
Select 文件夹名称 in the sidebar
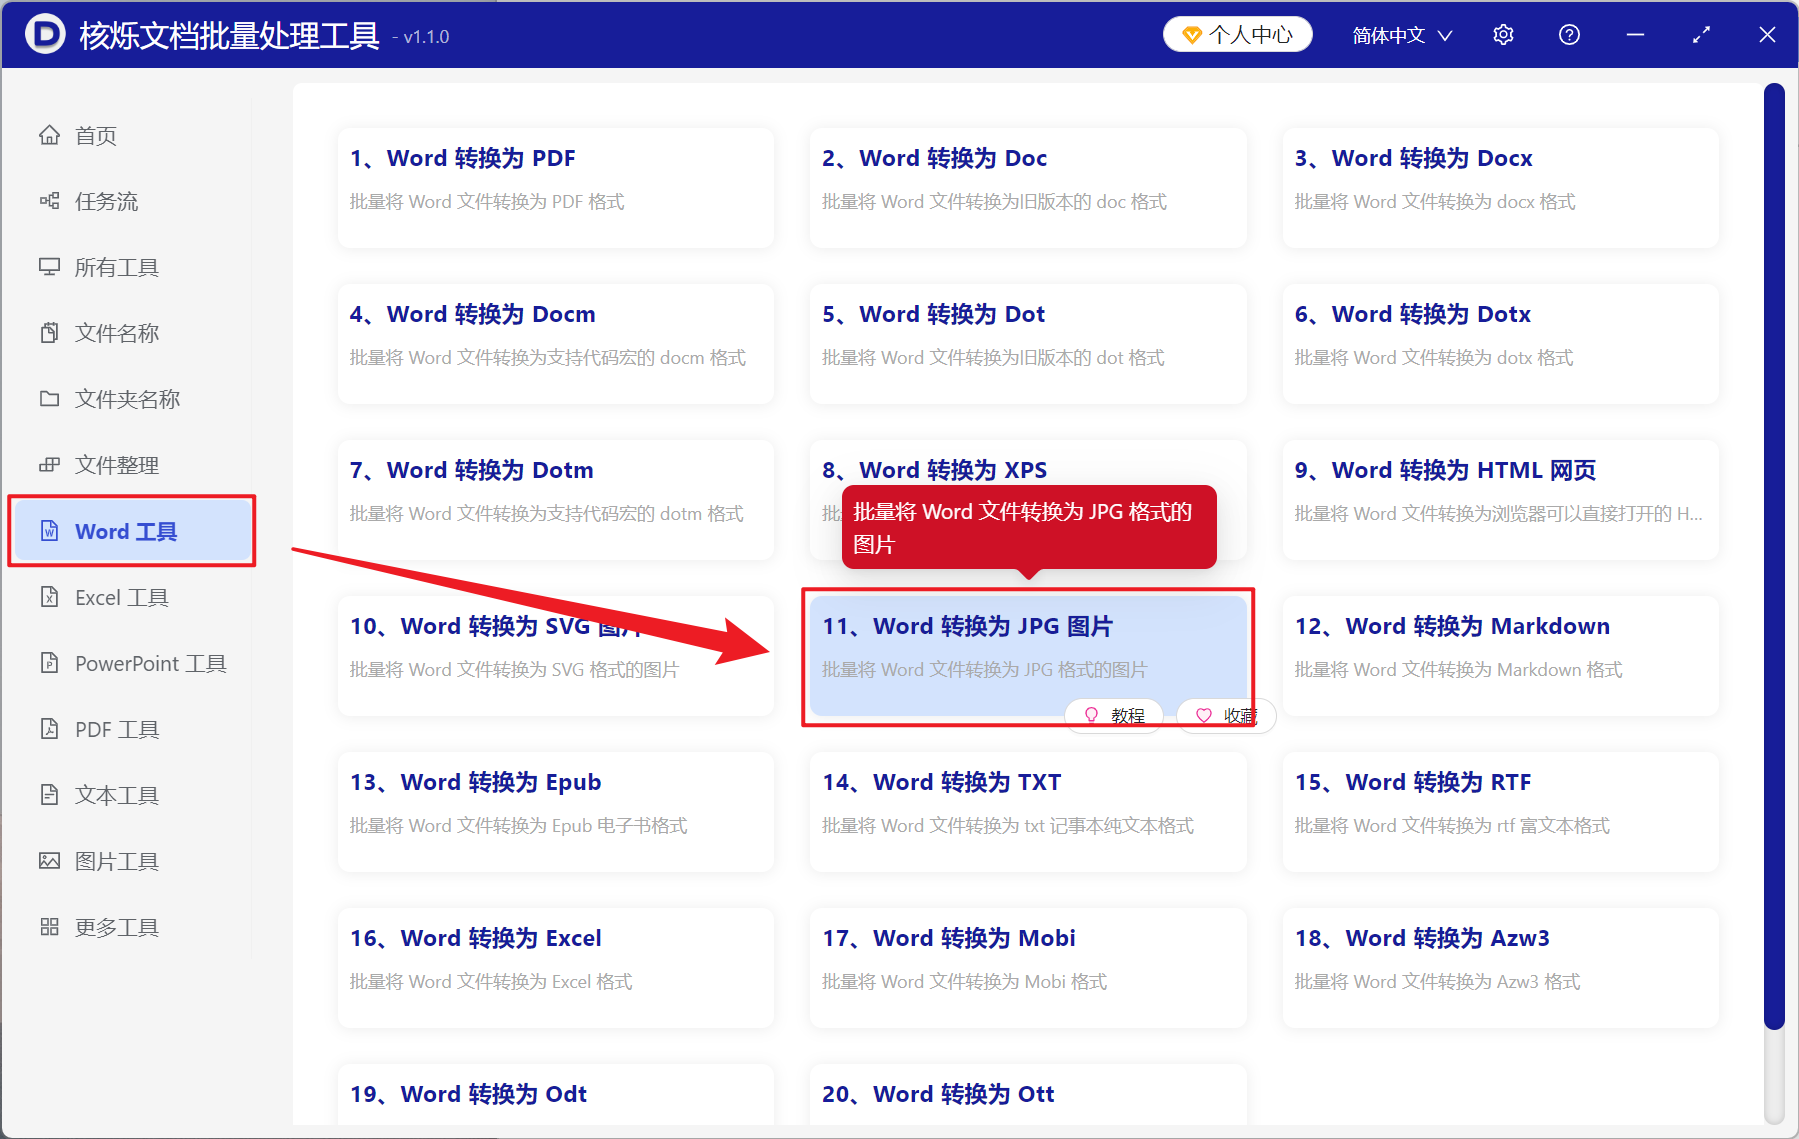tap(127, 399)
